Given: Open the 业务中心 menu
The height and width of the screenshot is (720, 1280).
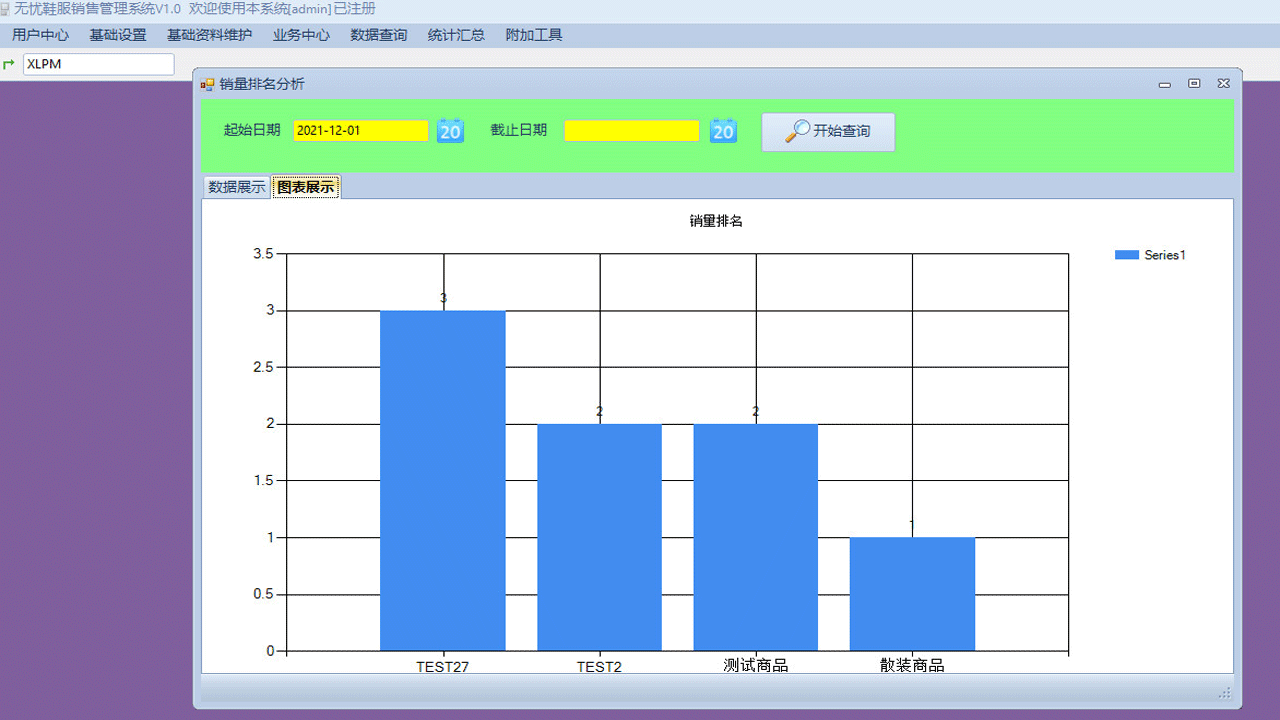Looking at the screenshot, I should [301, 34].
